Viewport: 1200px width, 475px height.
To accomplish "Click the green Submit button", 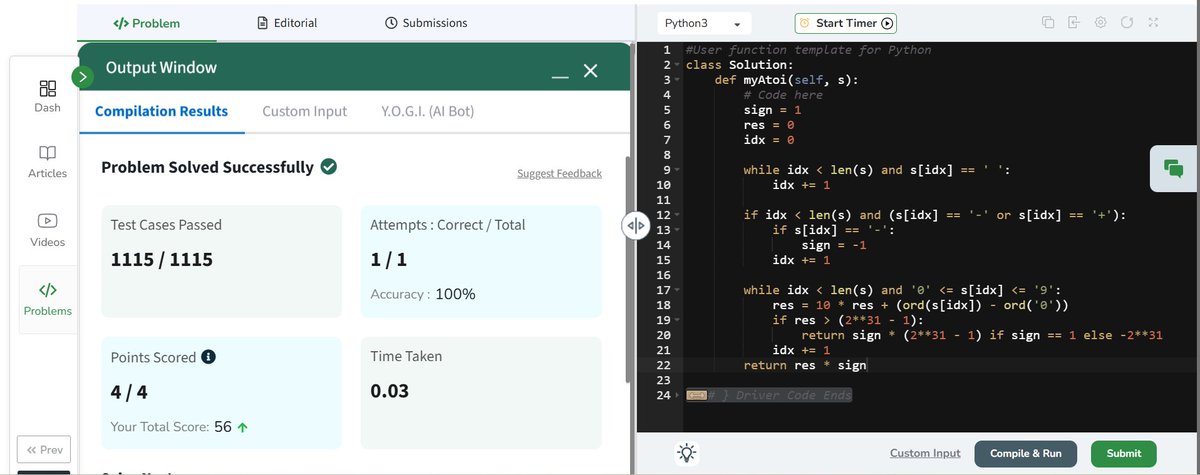I will pyautogui.click(x=1124, y=453).
